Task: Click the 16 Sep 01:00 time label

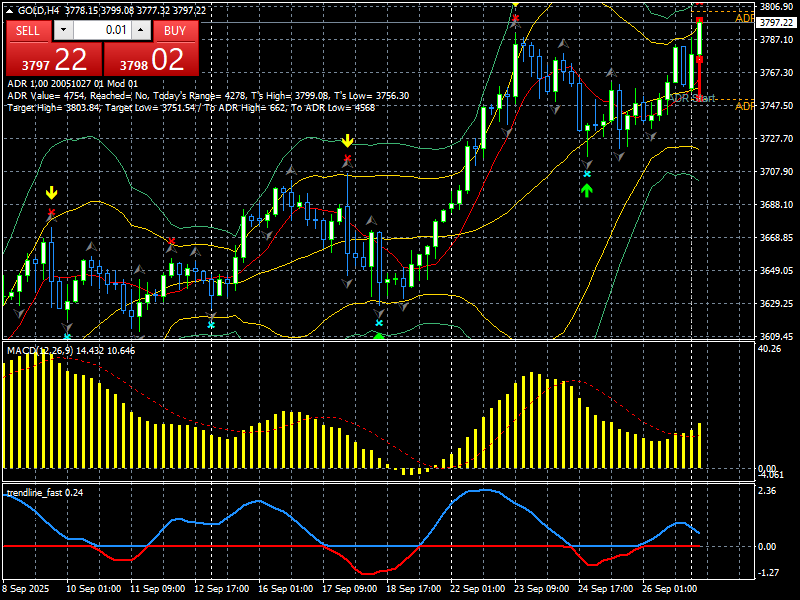Action: (x=286, y=588)
